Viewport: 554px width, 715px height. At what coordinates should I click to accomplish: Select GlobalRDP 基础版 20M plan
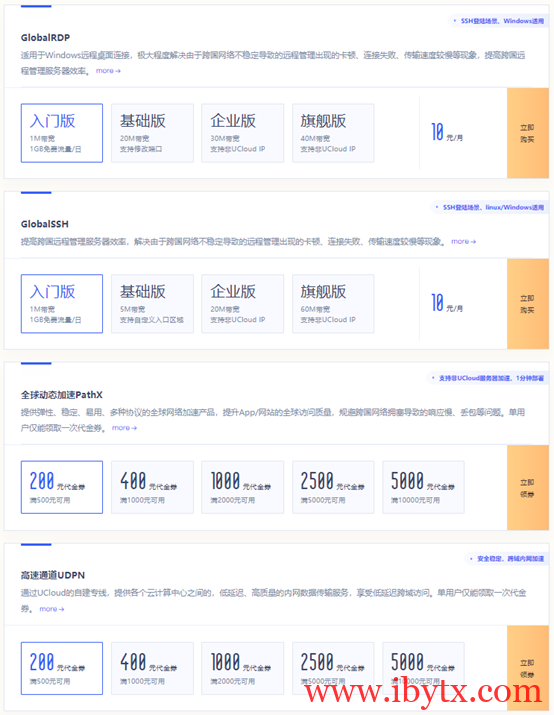tap(152, 133)
